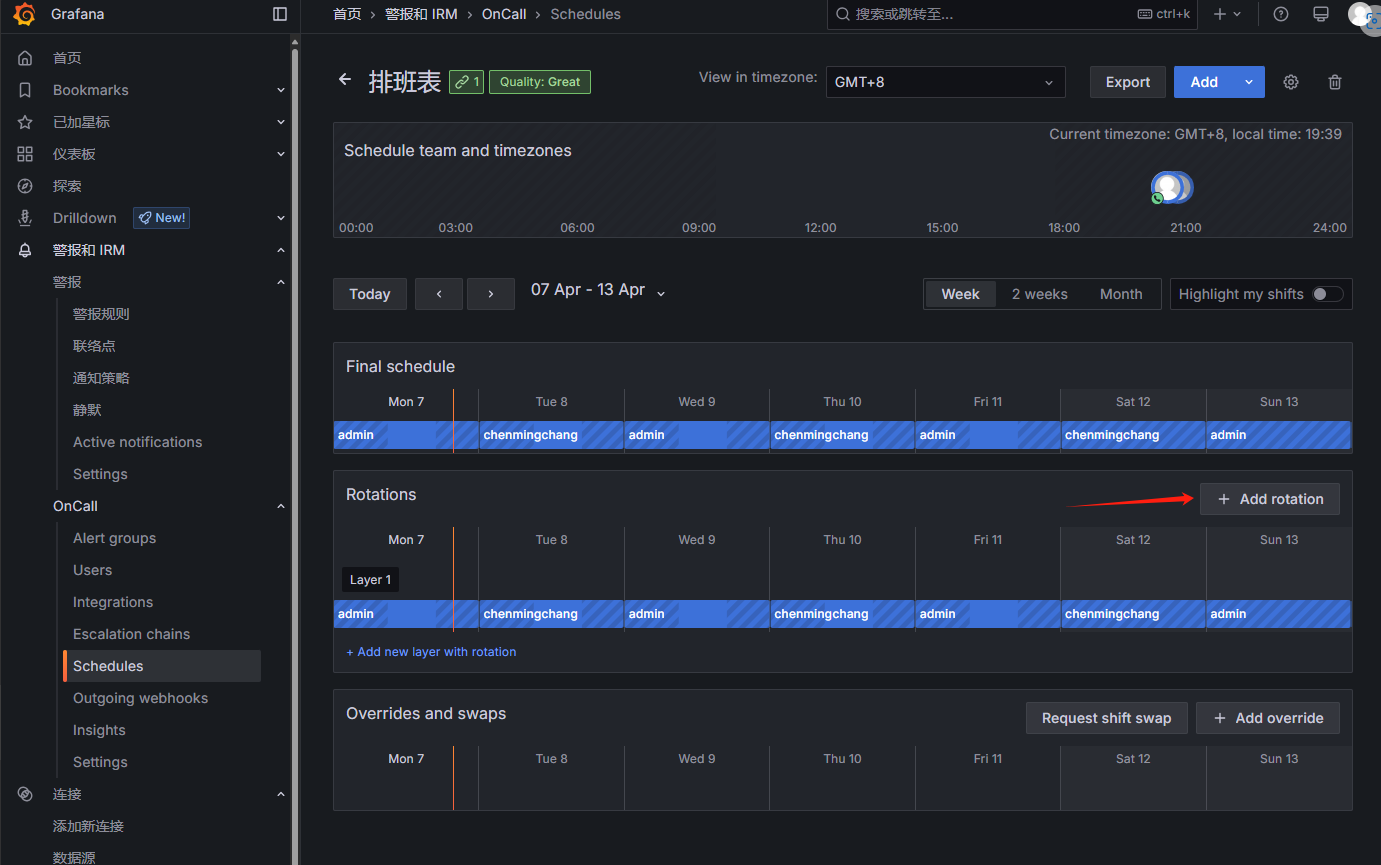1381x865 pixels.
Task: Click the Quality: Great badge
Action: pyautogui.click(x=540, y=82)
